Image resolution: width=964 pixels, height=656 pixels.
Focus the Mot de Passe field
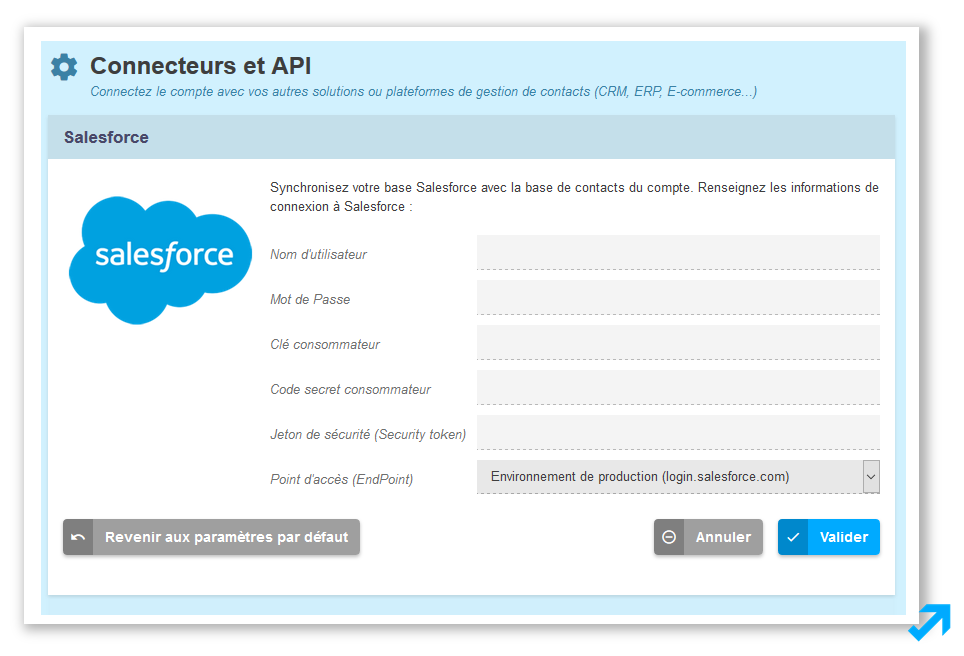tap(678, 298)
